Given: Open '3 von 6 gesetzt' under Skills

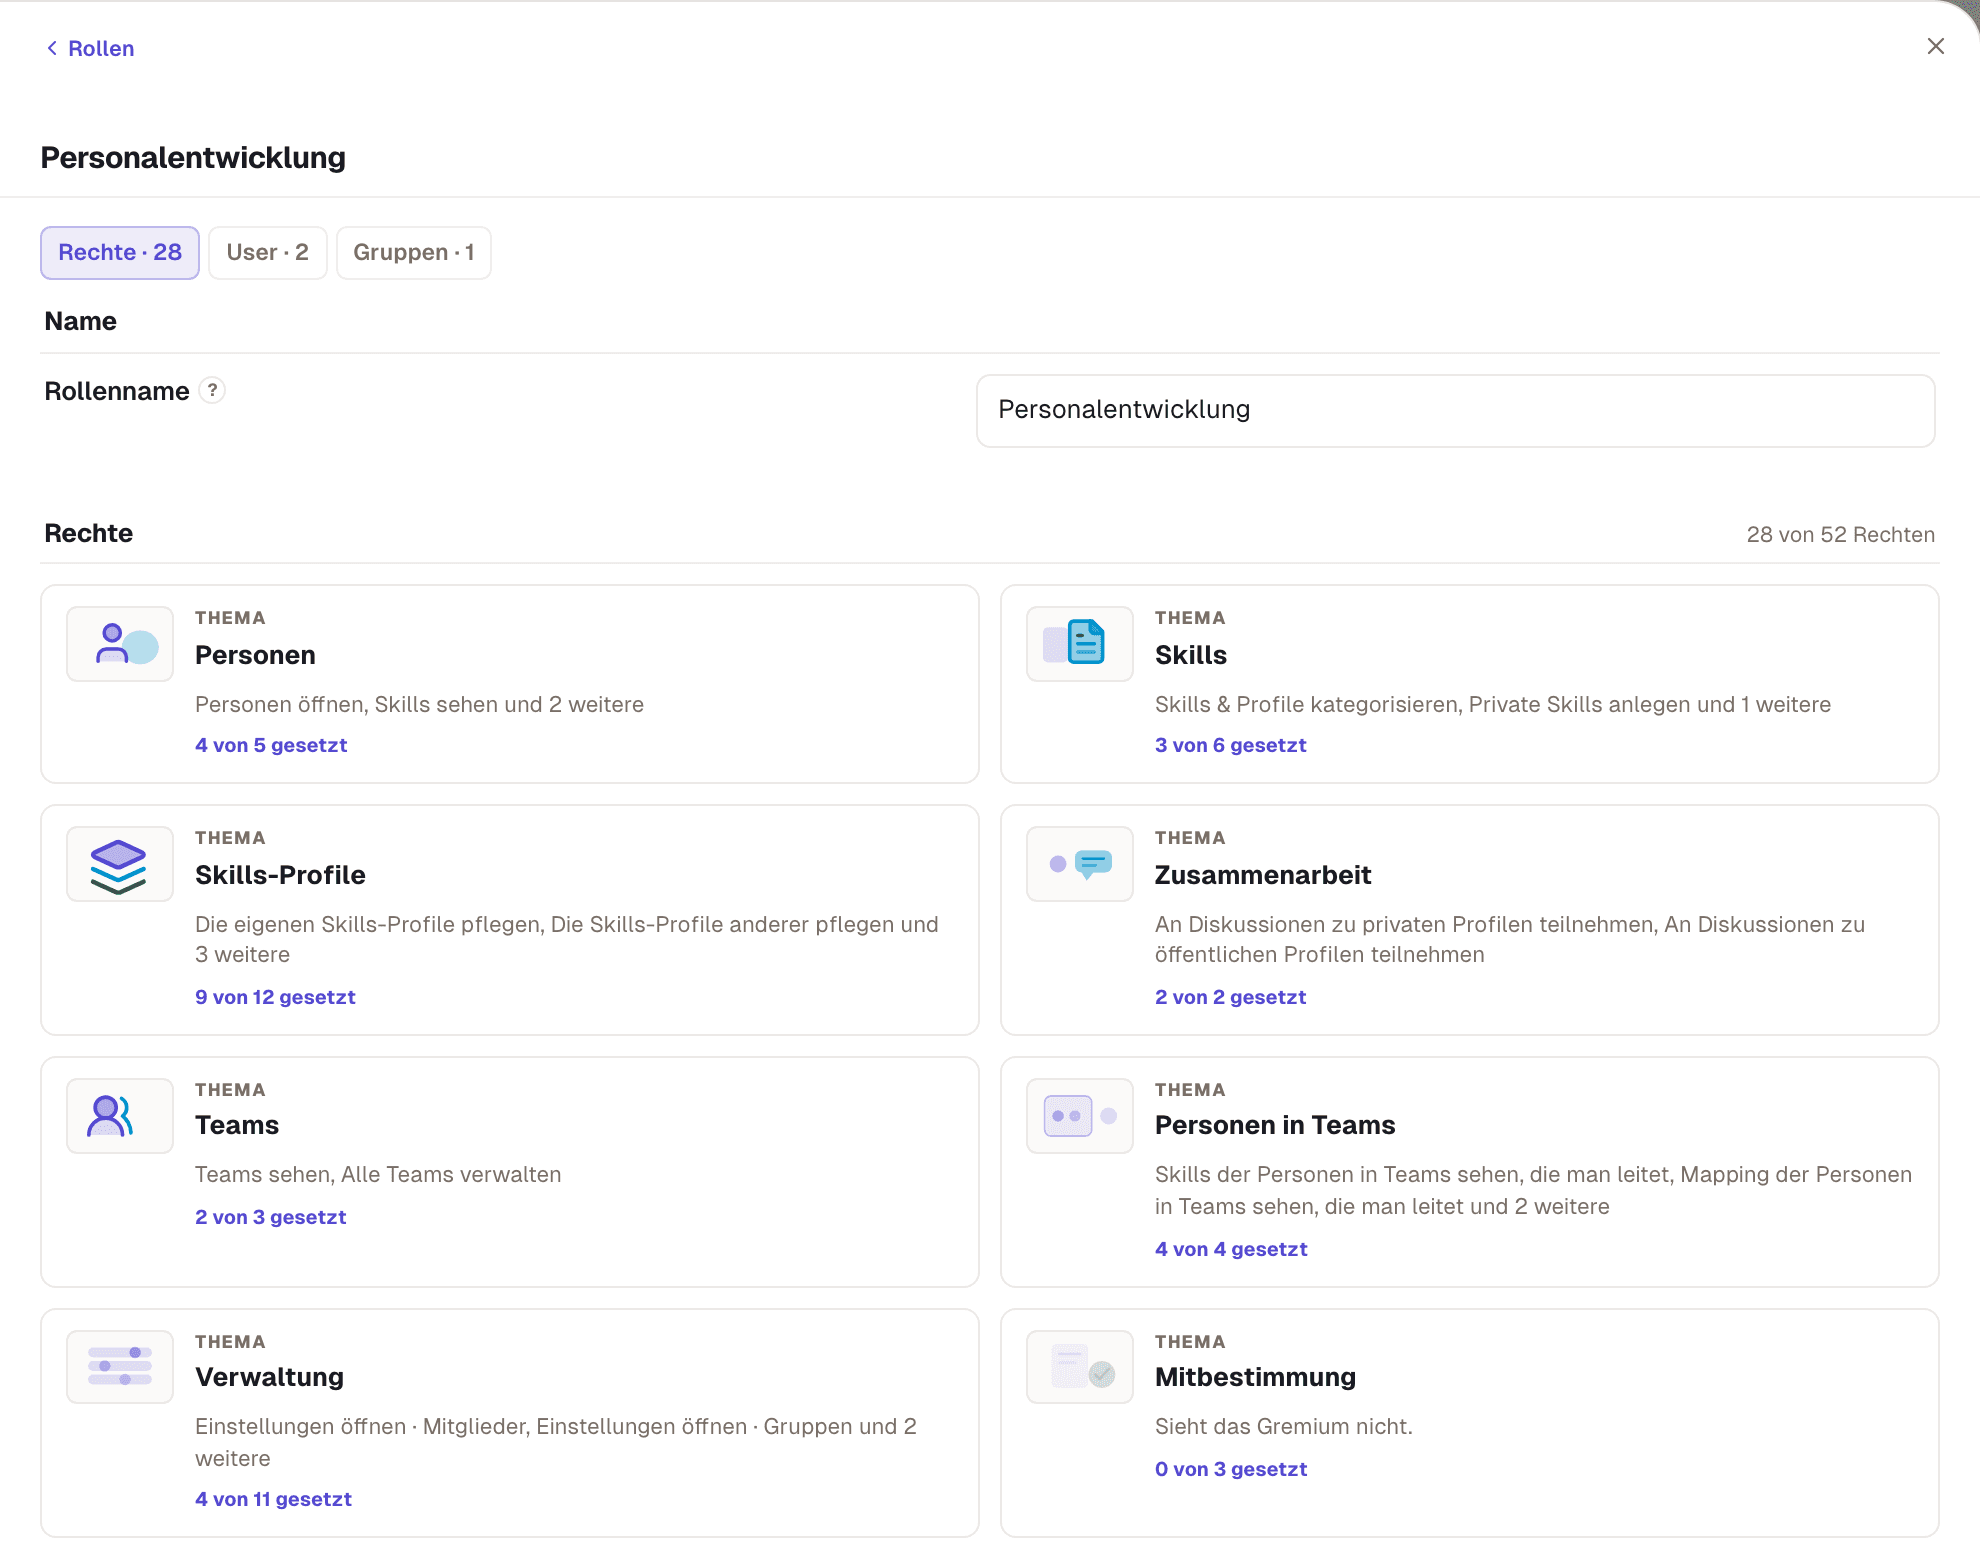Looking at the screenshot, I should (x=1231, y=745).
